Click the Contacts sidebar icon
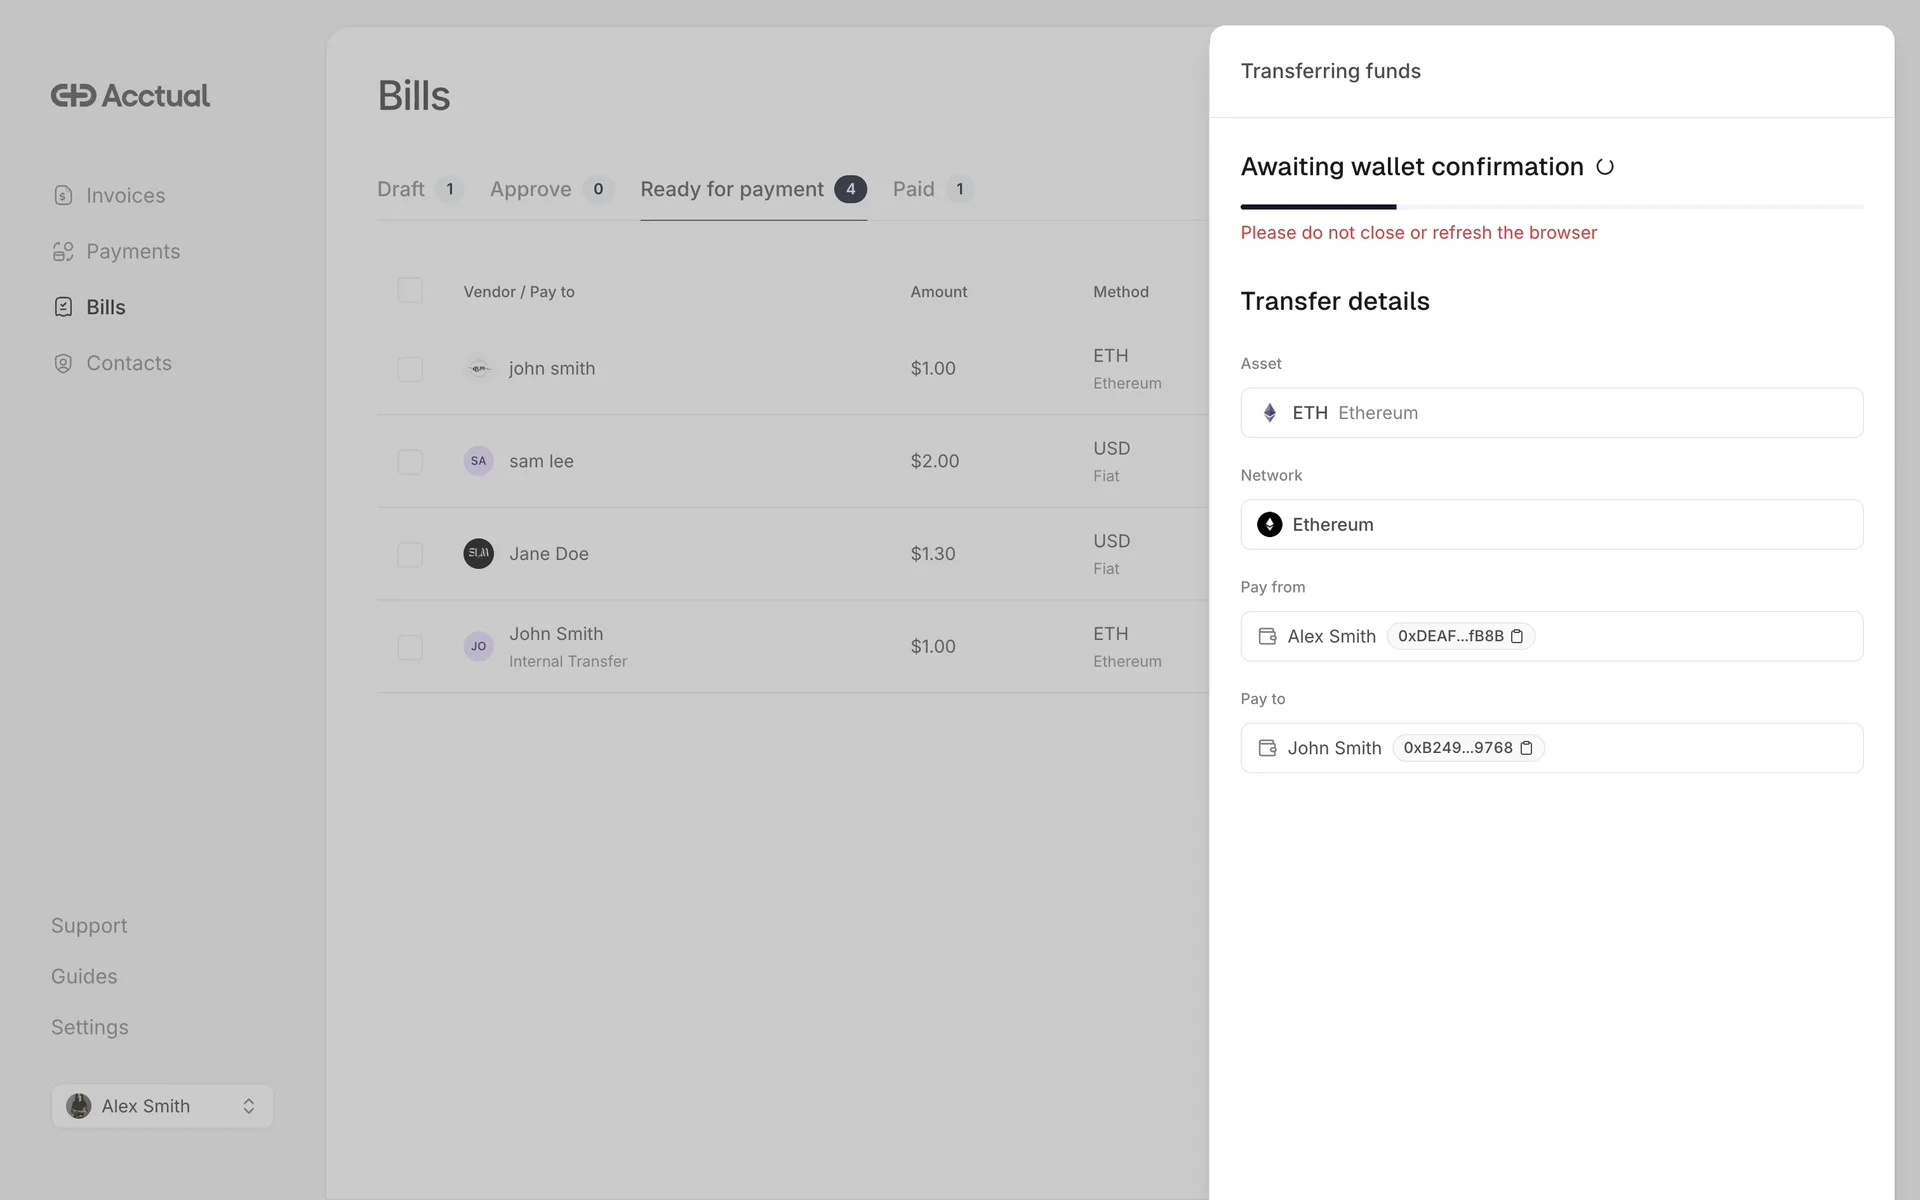The width and height of the screenshot is (1920, 1200). pos(63,363)
